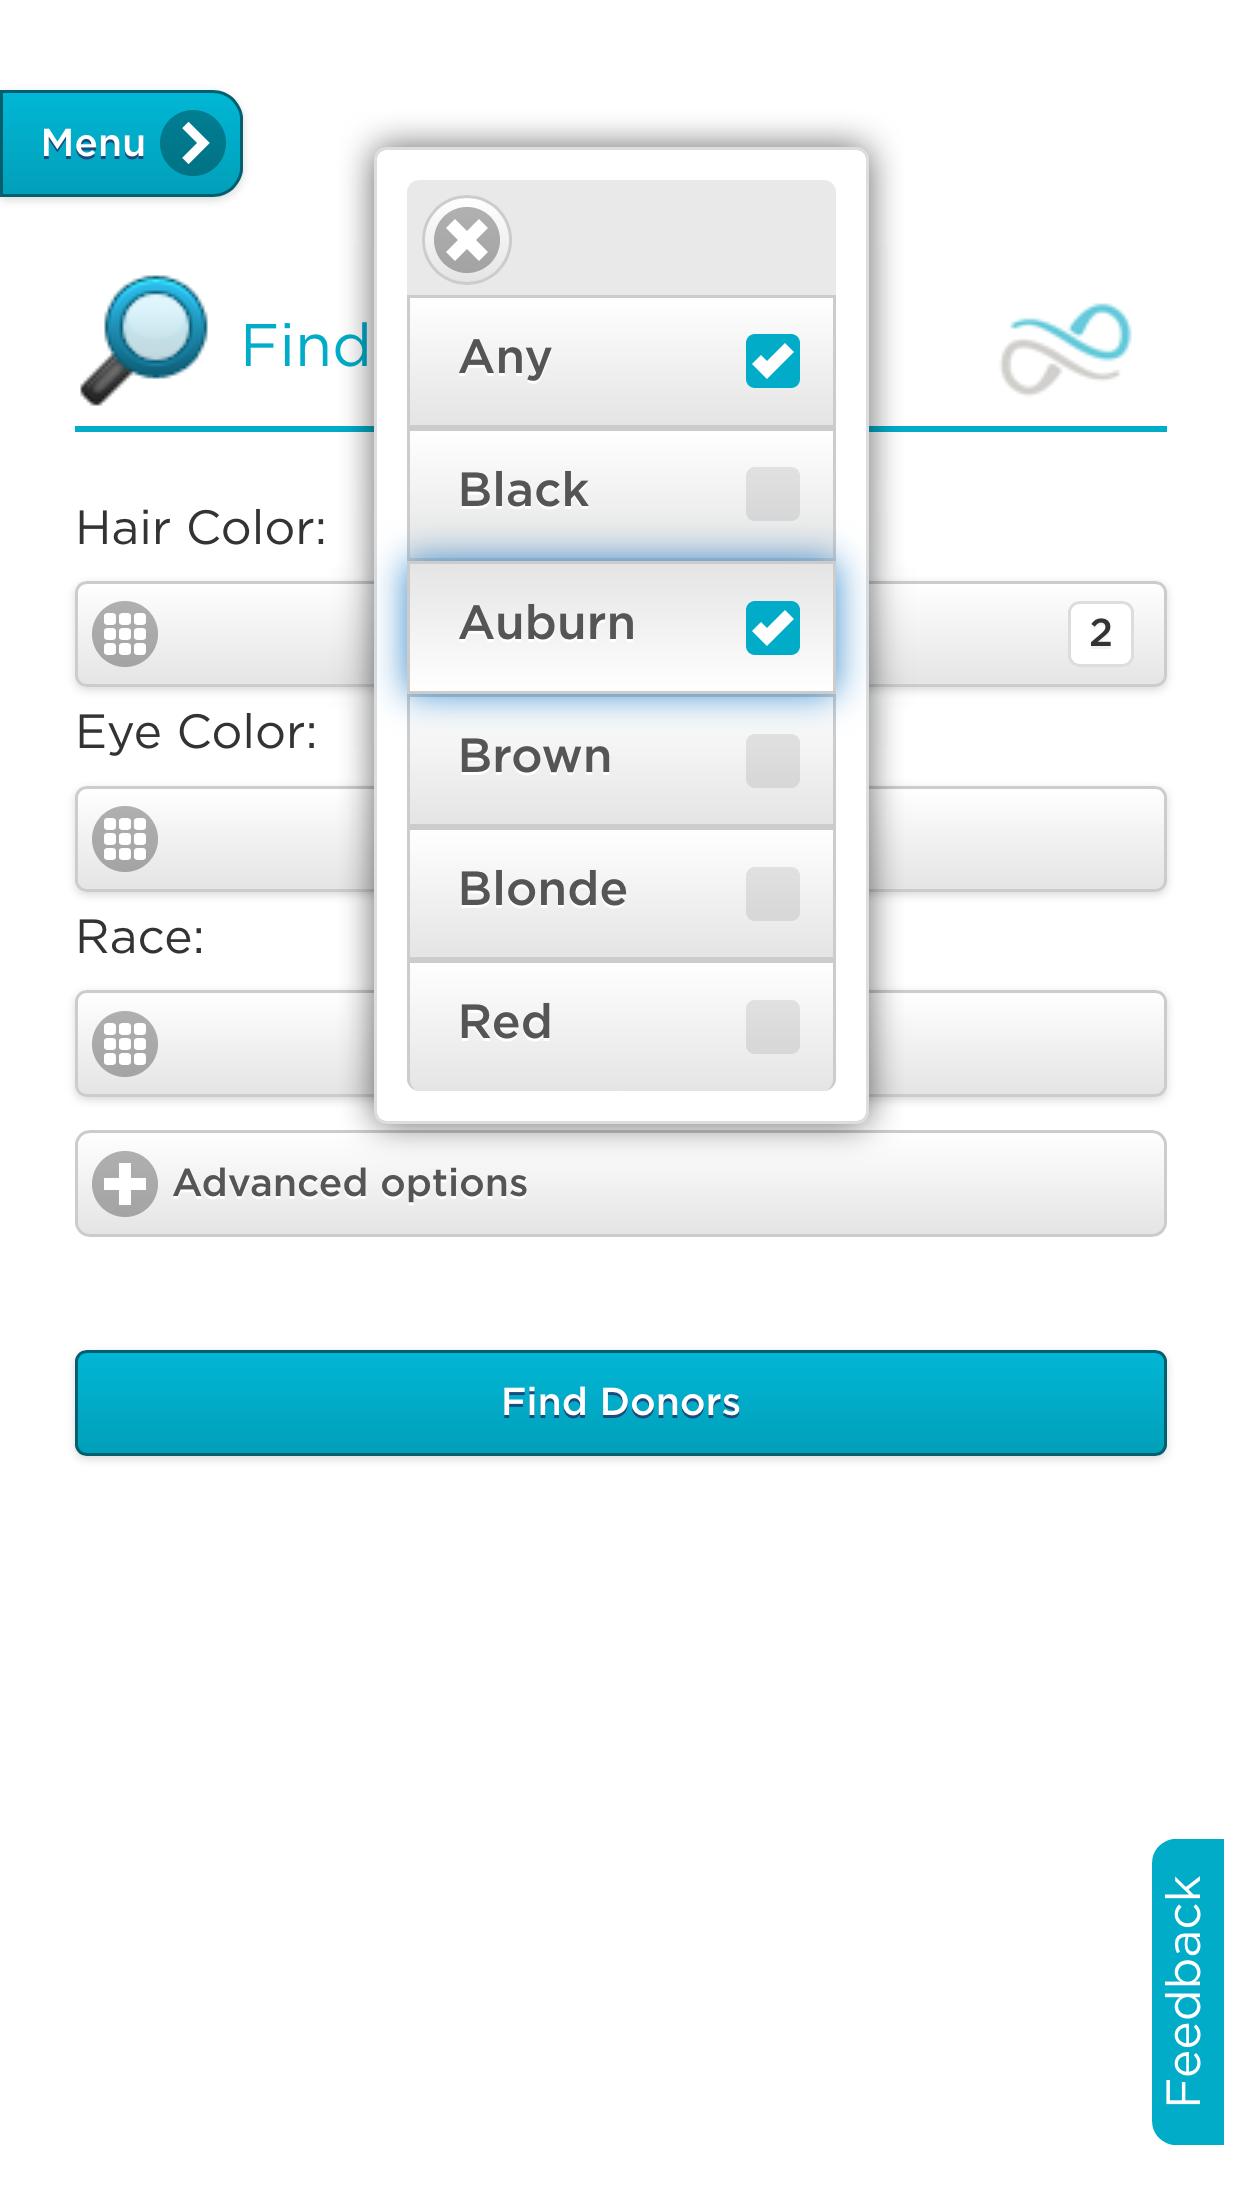Click the Hair Color selection count badge
Viewport: 1242px width, 2208px height.
pos(1100,633)
